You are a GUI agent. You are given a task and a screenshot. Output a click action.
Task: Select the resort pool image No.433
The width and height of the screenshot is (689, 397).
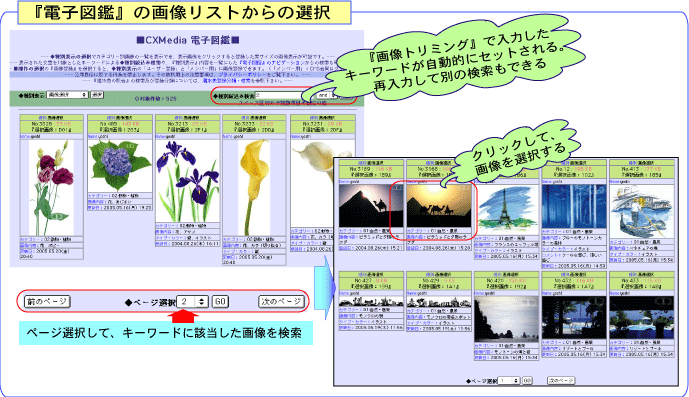click(642, 317)
